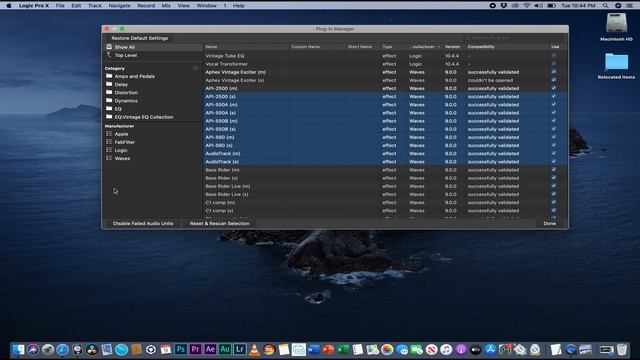Select the Apple manufacturer list icon
Screen dimensions: 640x360
click(109, 134)
